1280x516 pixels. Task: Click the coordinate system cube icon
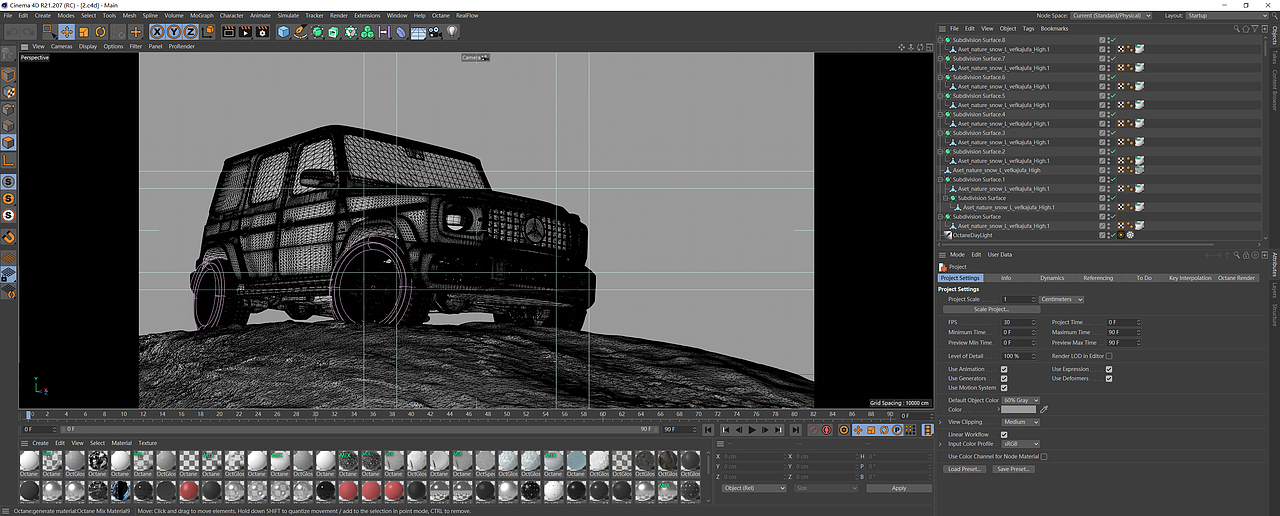[208, 32]
